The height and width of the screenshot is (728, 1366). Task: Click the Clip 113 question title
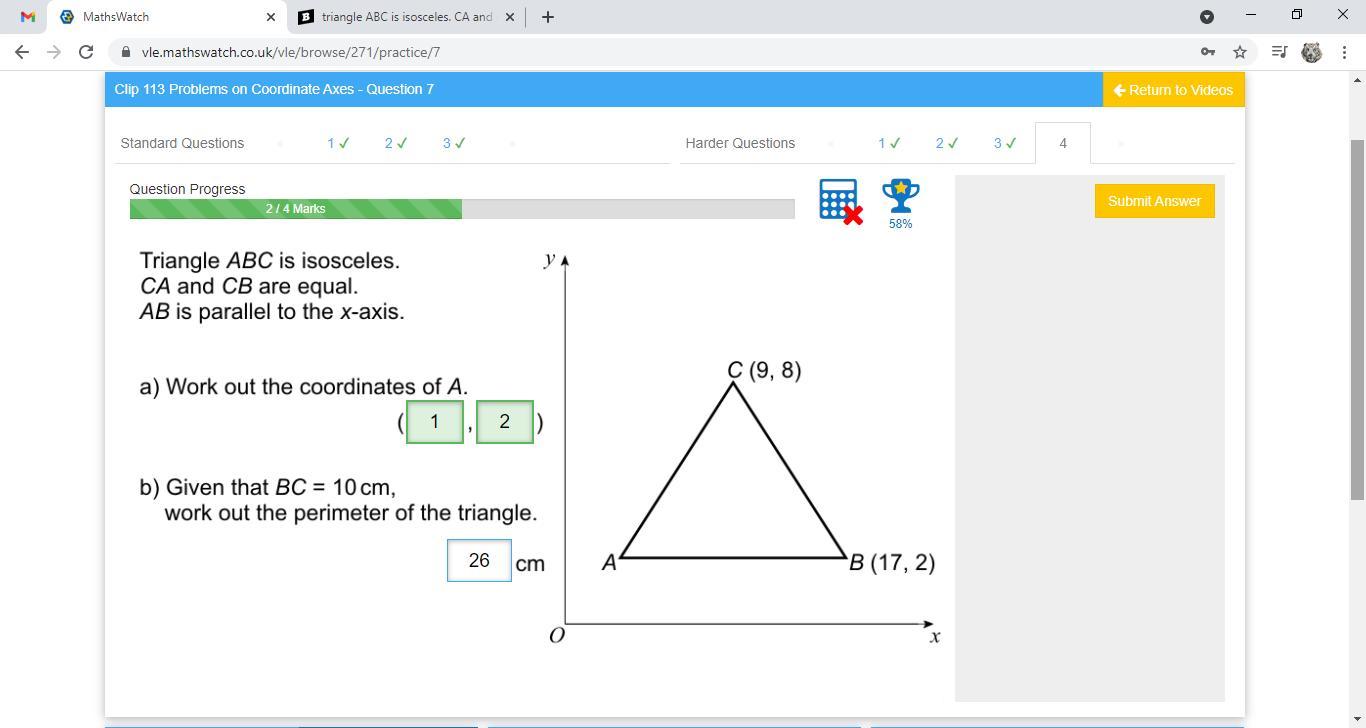tap(274, 89)
